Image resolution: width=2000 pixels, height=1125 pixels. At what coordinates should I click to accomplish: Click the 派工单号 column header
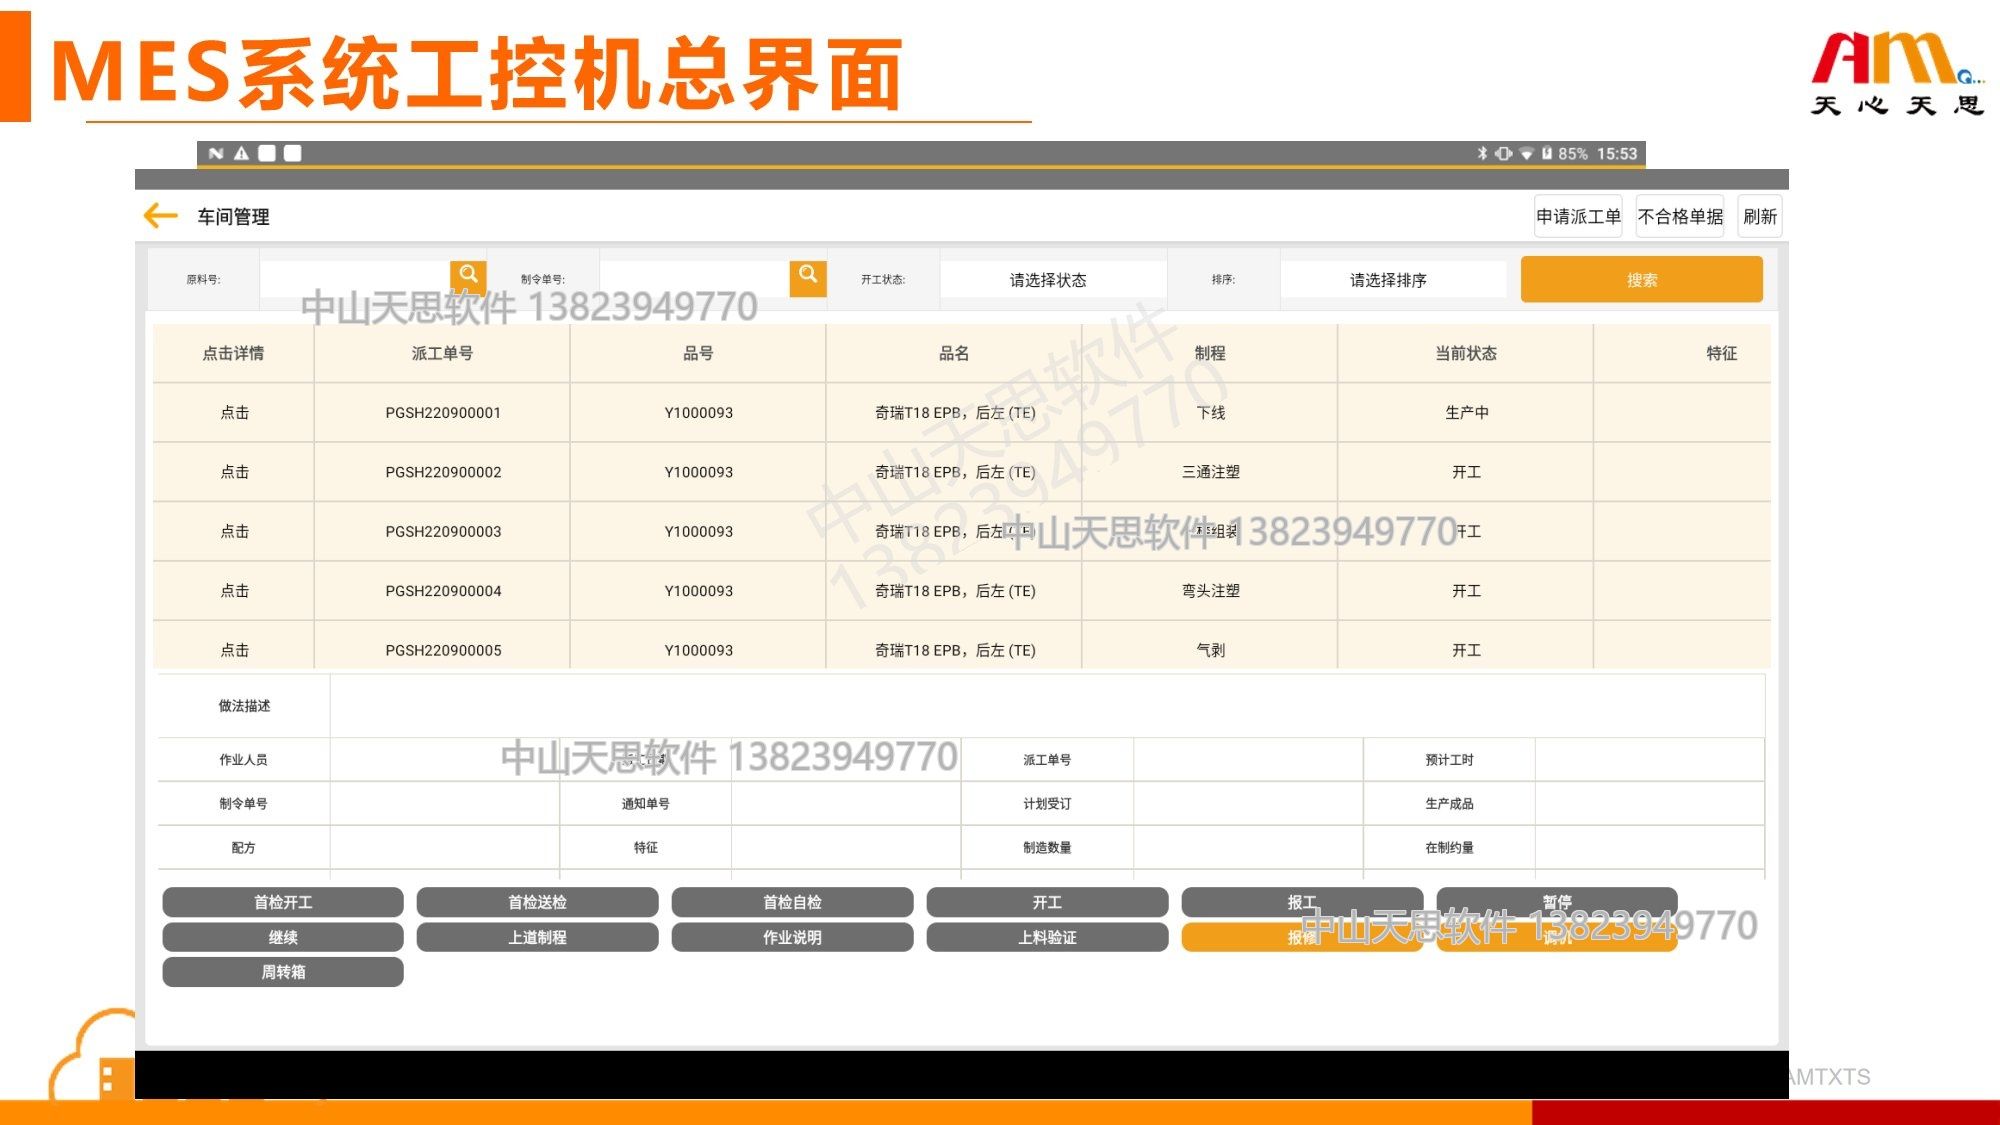(443, 353)
